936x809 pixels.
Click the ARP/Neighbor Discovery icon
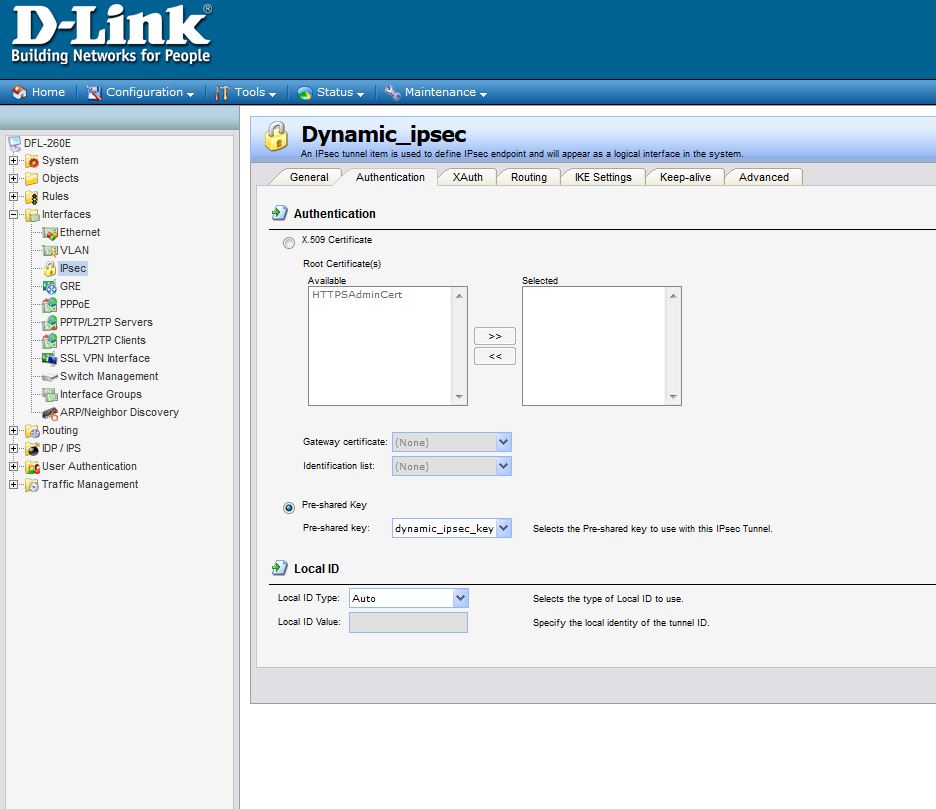click(x=50, y=412)
